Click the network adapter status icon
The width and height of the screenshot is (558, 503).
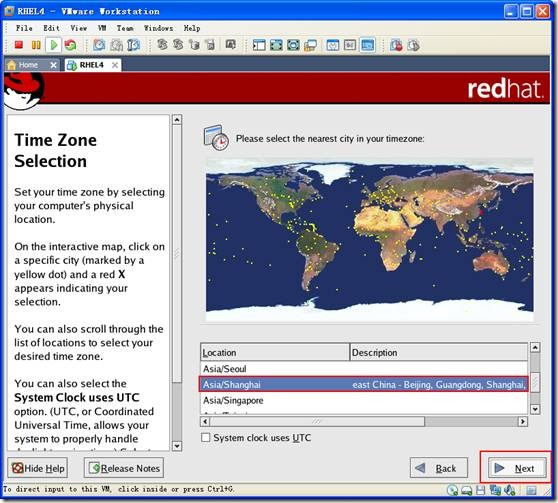pyautogui.click(x=495, y=491)
